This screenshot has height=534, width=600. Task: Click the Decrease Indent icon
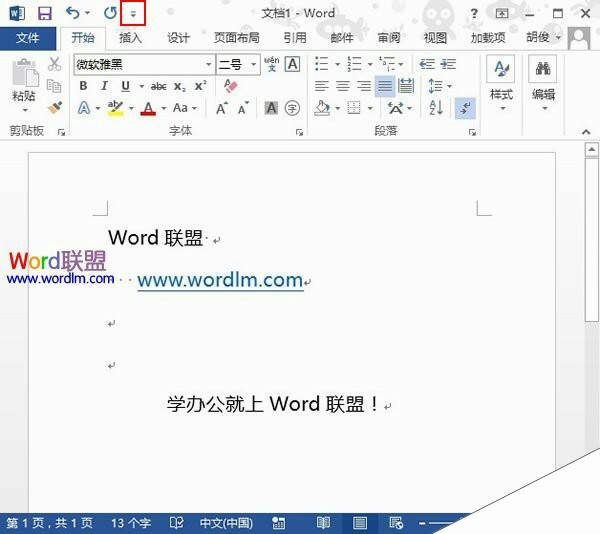pos(427,64)
